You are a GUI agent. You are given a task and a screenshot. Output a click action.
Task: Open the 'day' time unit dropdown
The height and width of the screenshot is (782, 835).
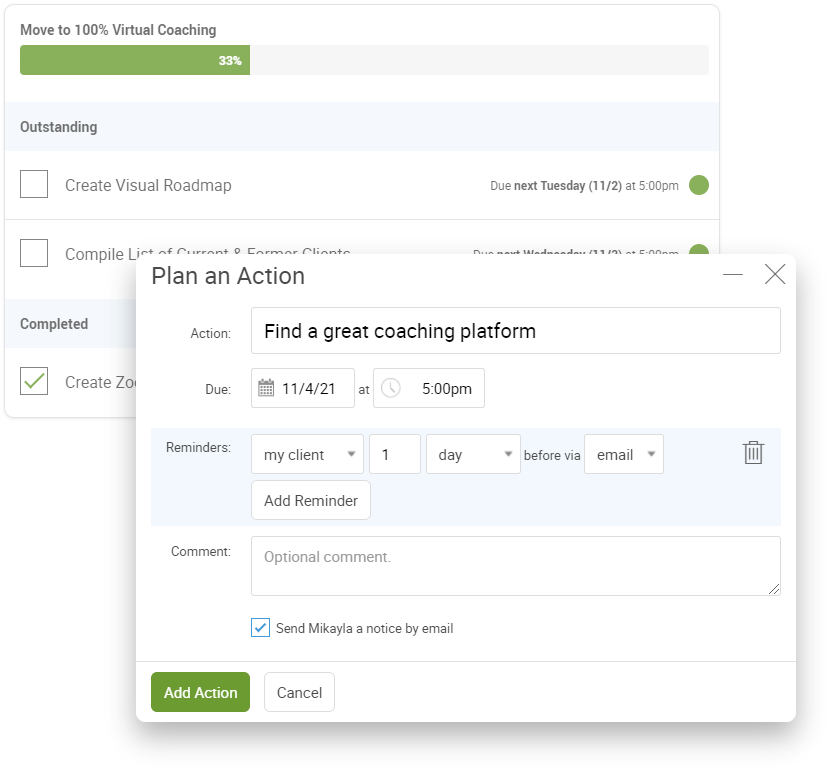[x=473, y=454]
